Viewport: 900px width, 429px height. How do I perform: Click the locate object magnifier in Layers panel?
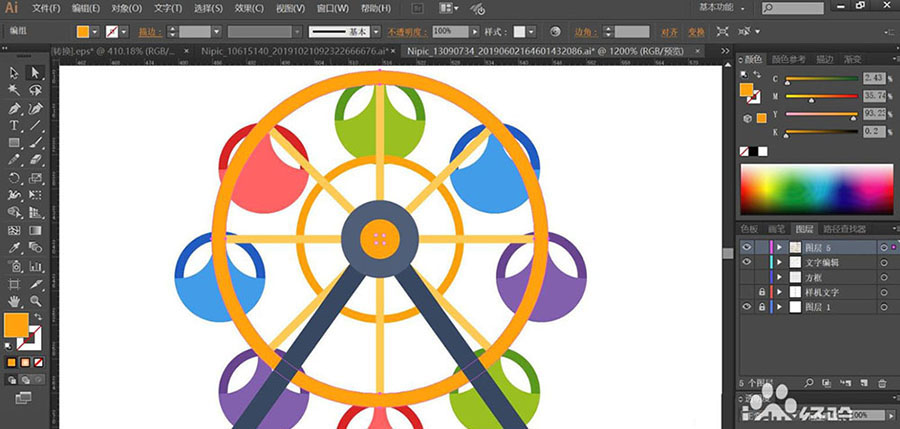click(x=809, y=383)
